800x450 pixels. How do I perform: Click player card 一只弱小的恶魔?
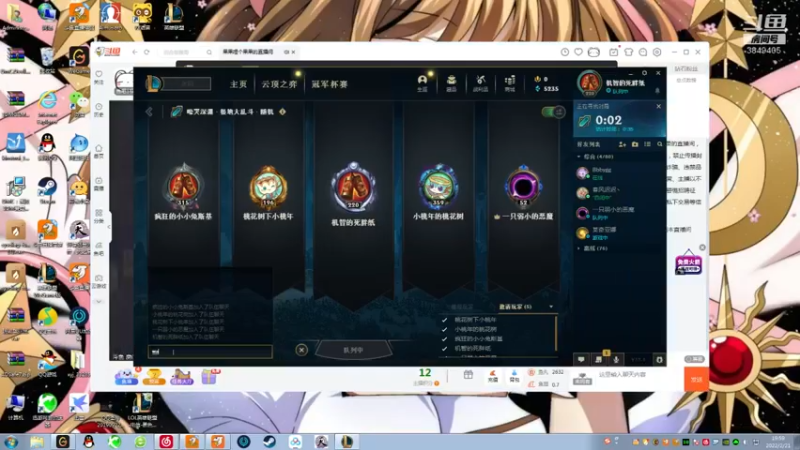(x=523, y=192)
